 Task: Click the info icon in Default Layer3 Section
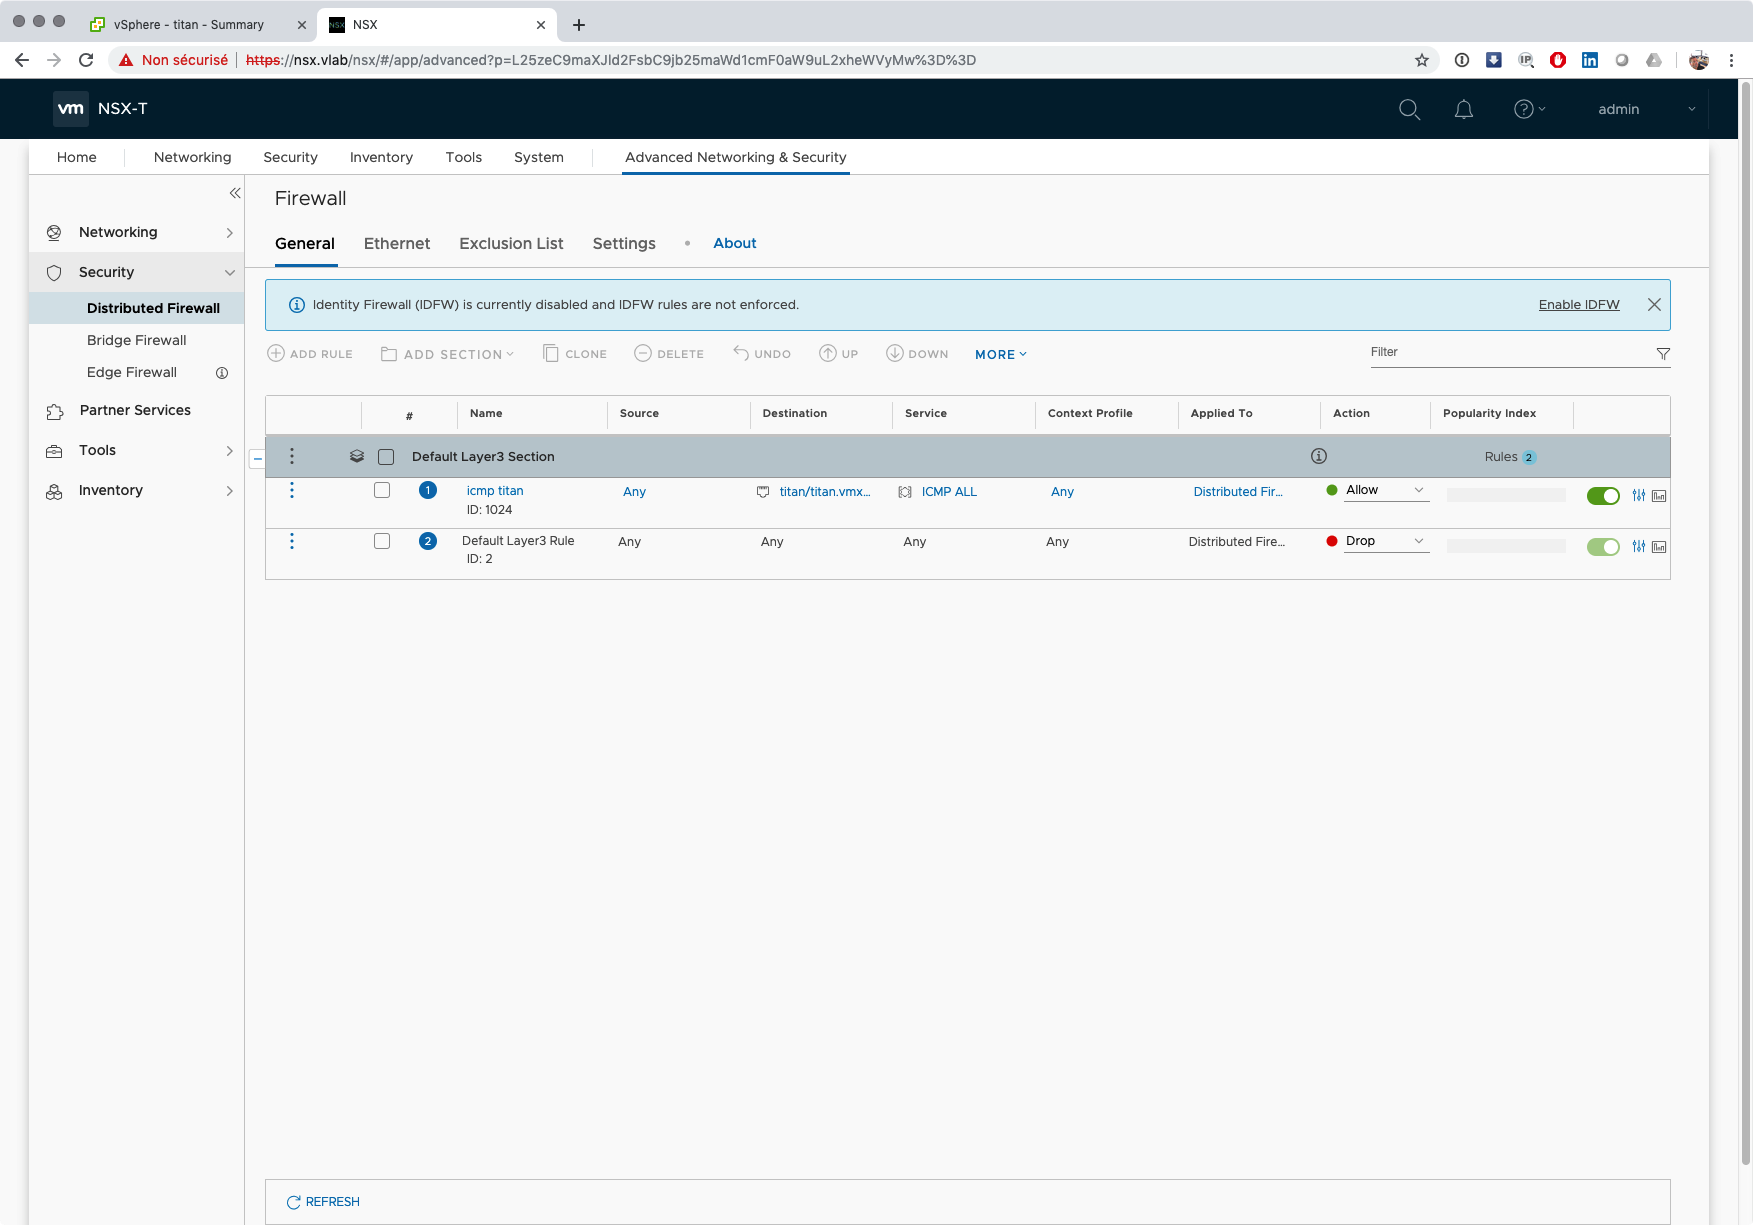click(1319, 457)
